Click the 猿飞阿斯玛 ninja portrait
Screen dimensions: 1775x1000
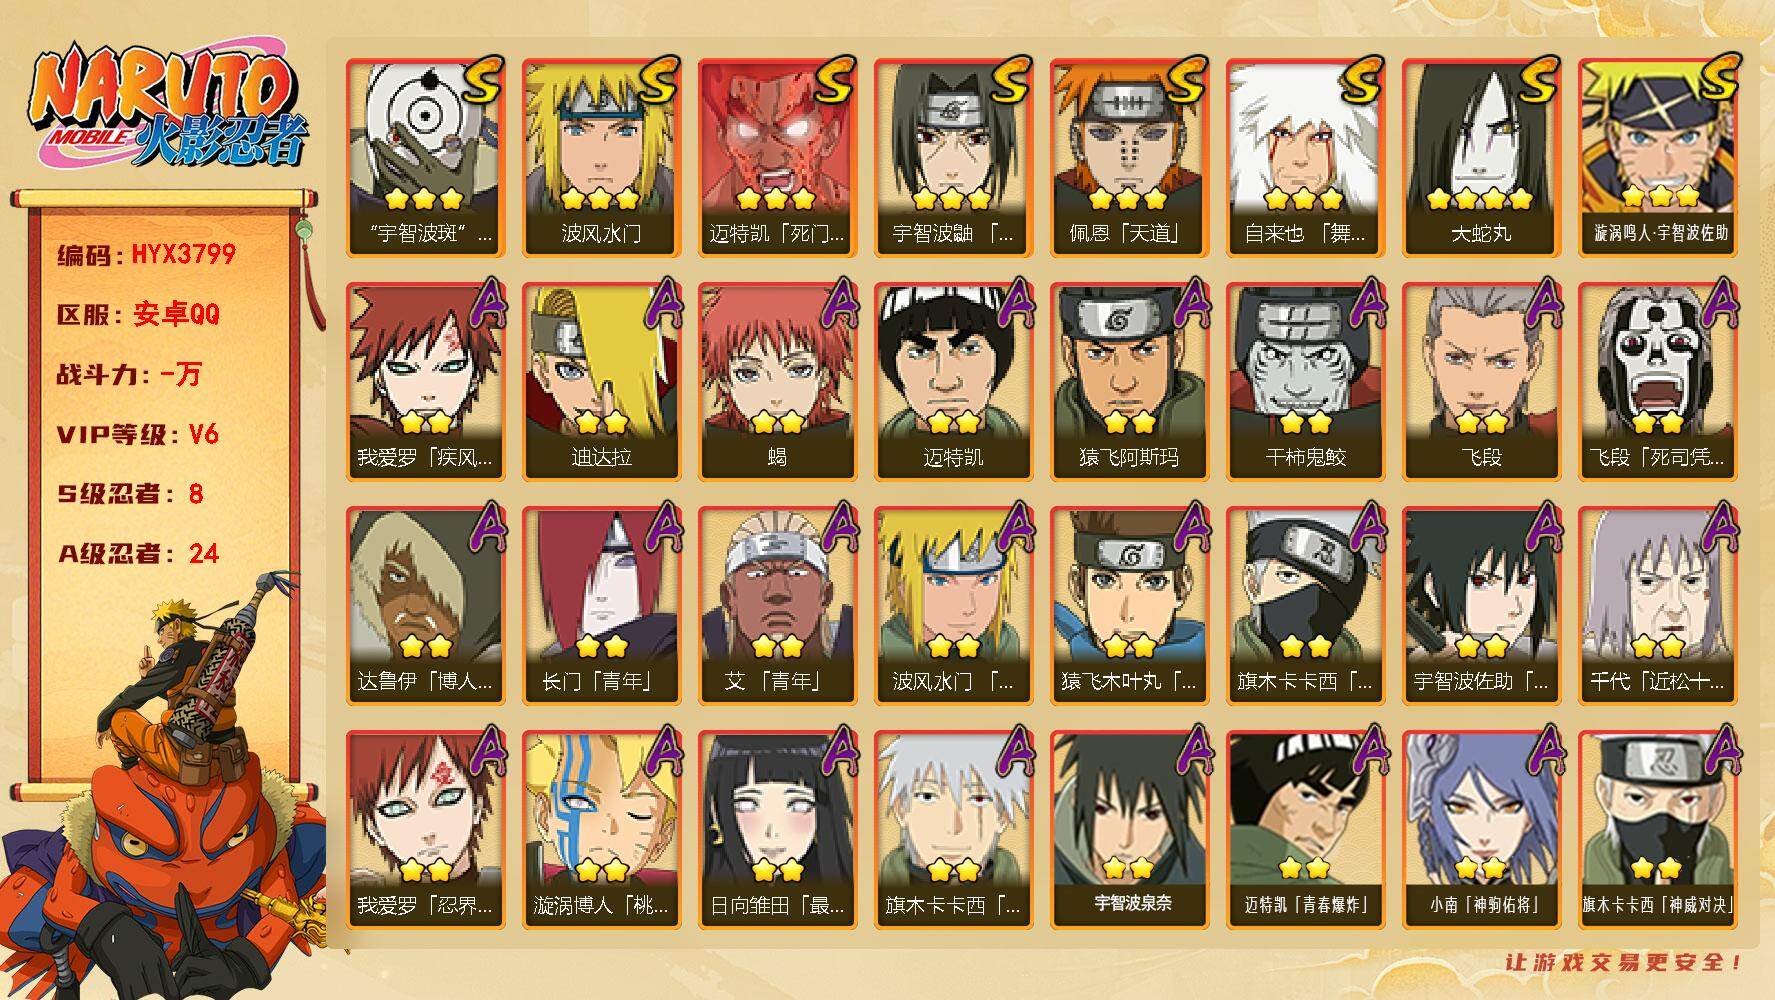pos(1129,382)
